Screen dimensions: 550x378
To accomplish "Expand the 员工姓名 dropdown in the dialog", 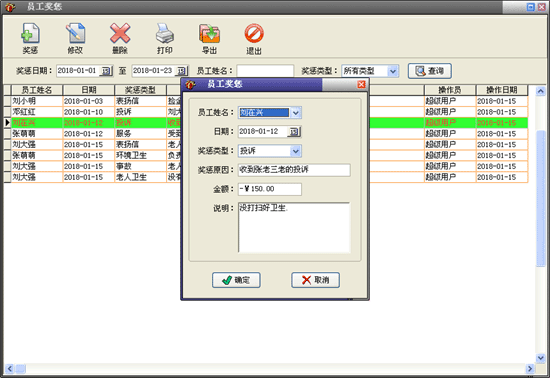I will [296, 113].
